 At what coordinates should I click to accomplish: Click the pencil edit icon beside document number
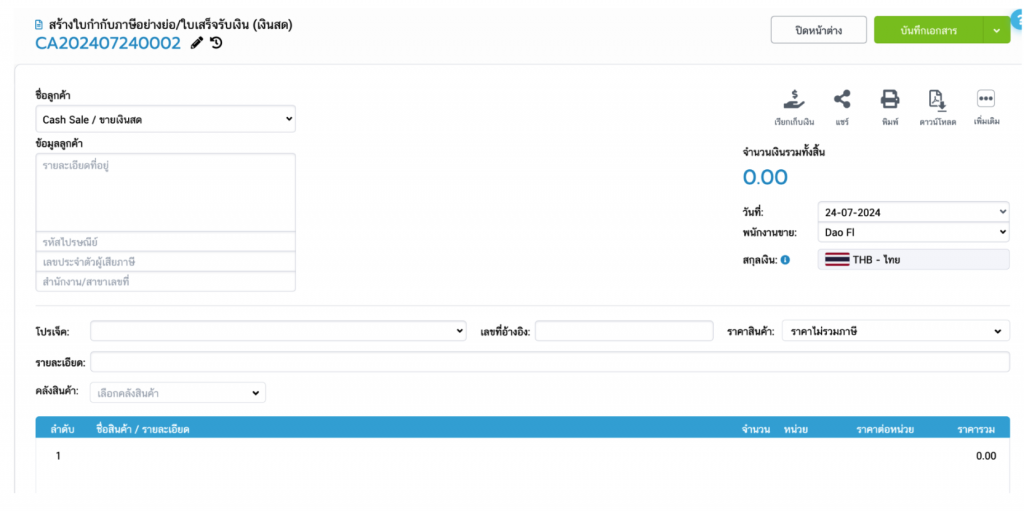tap(197, 43)
